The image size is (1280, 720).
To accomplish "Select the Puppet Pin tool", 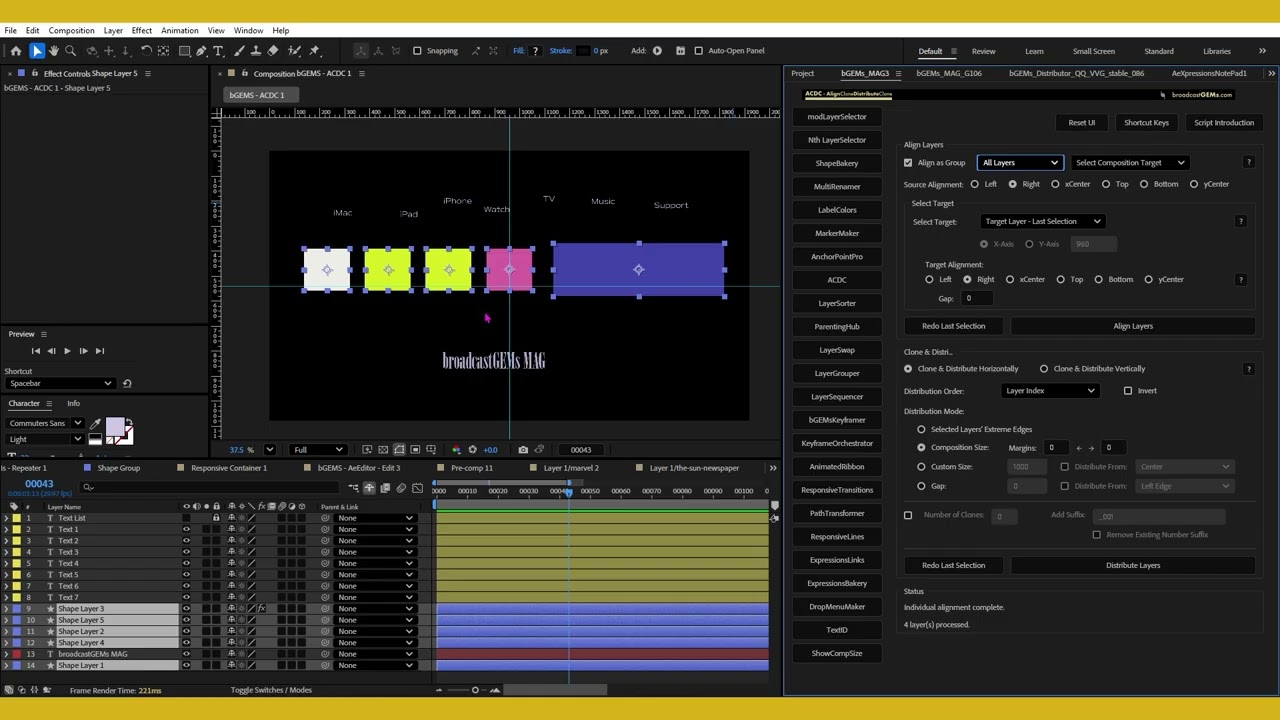I will coord(314,51).
